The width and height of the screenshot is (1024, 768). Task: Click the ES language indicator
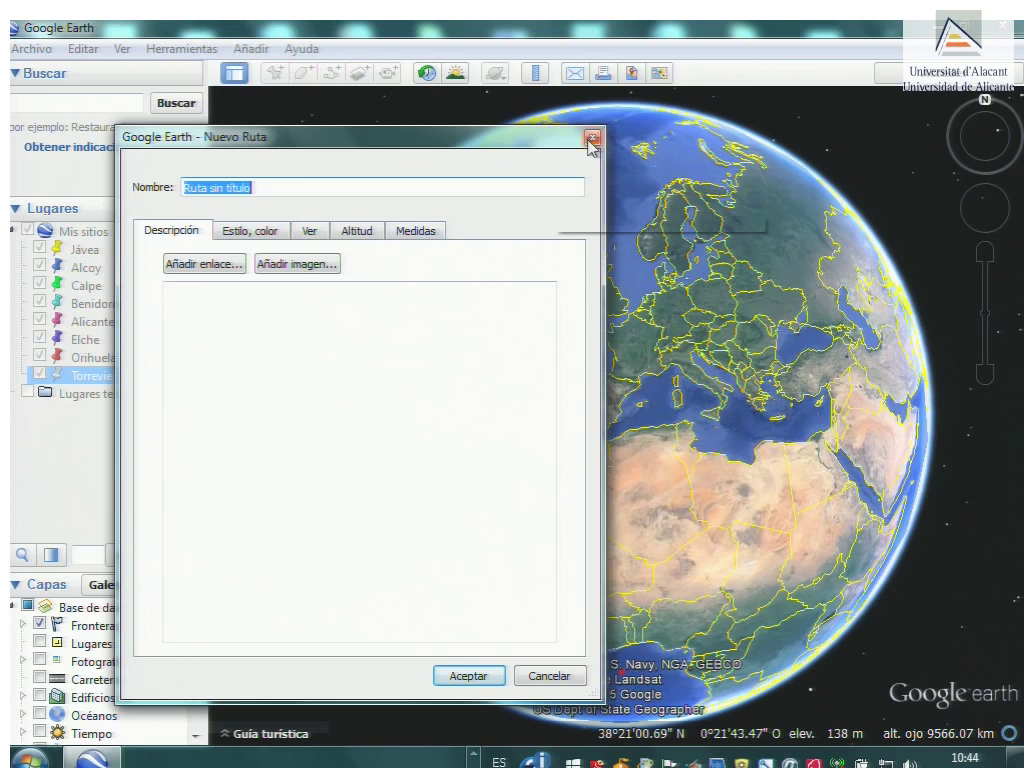(x=499, y=762)
